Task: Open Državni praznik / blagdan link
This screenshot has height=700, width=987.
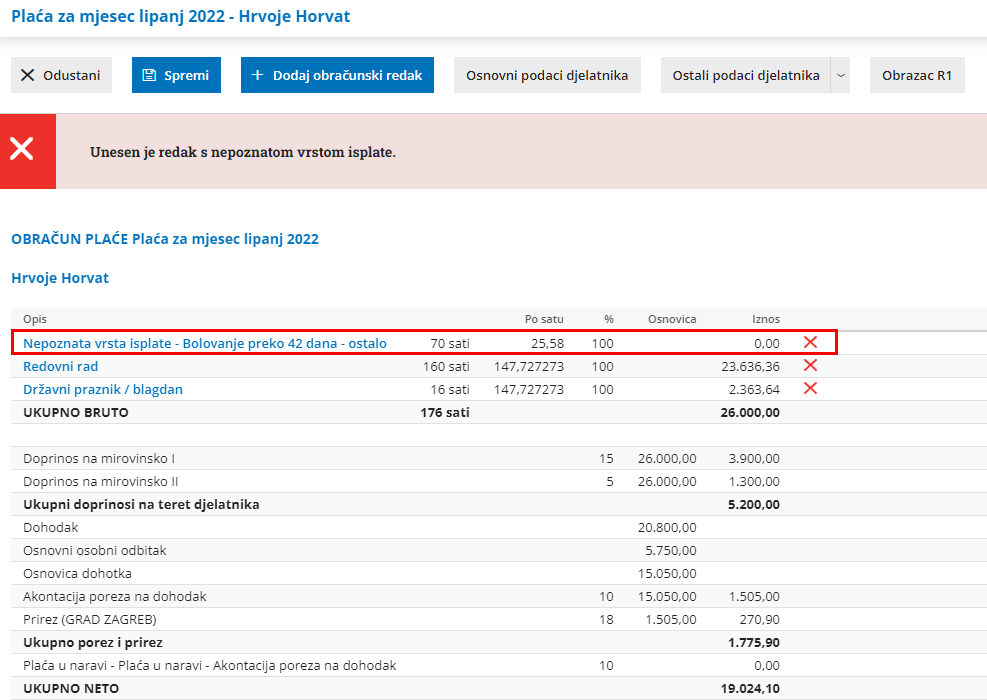Action: point(103,389)
